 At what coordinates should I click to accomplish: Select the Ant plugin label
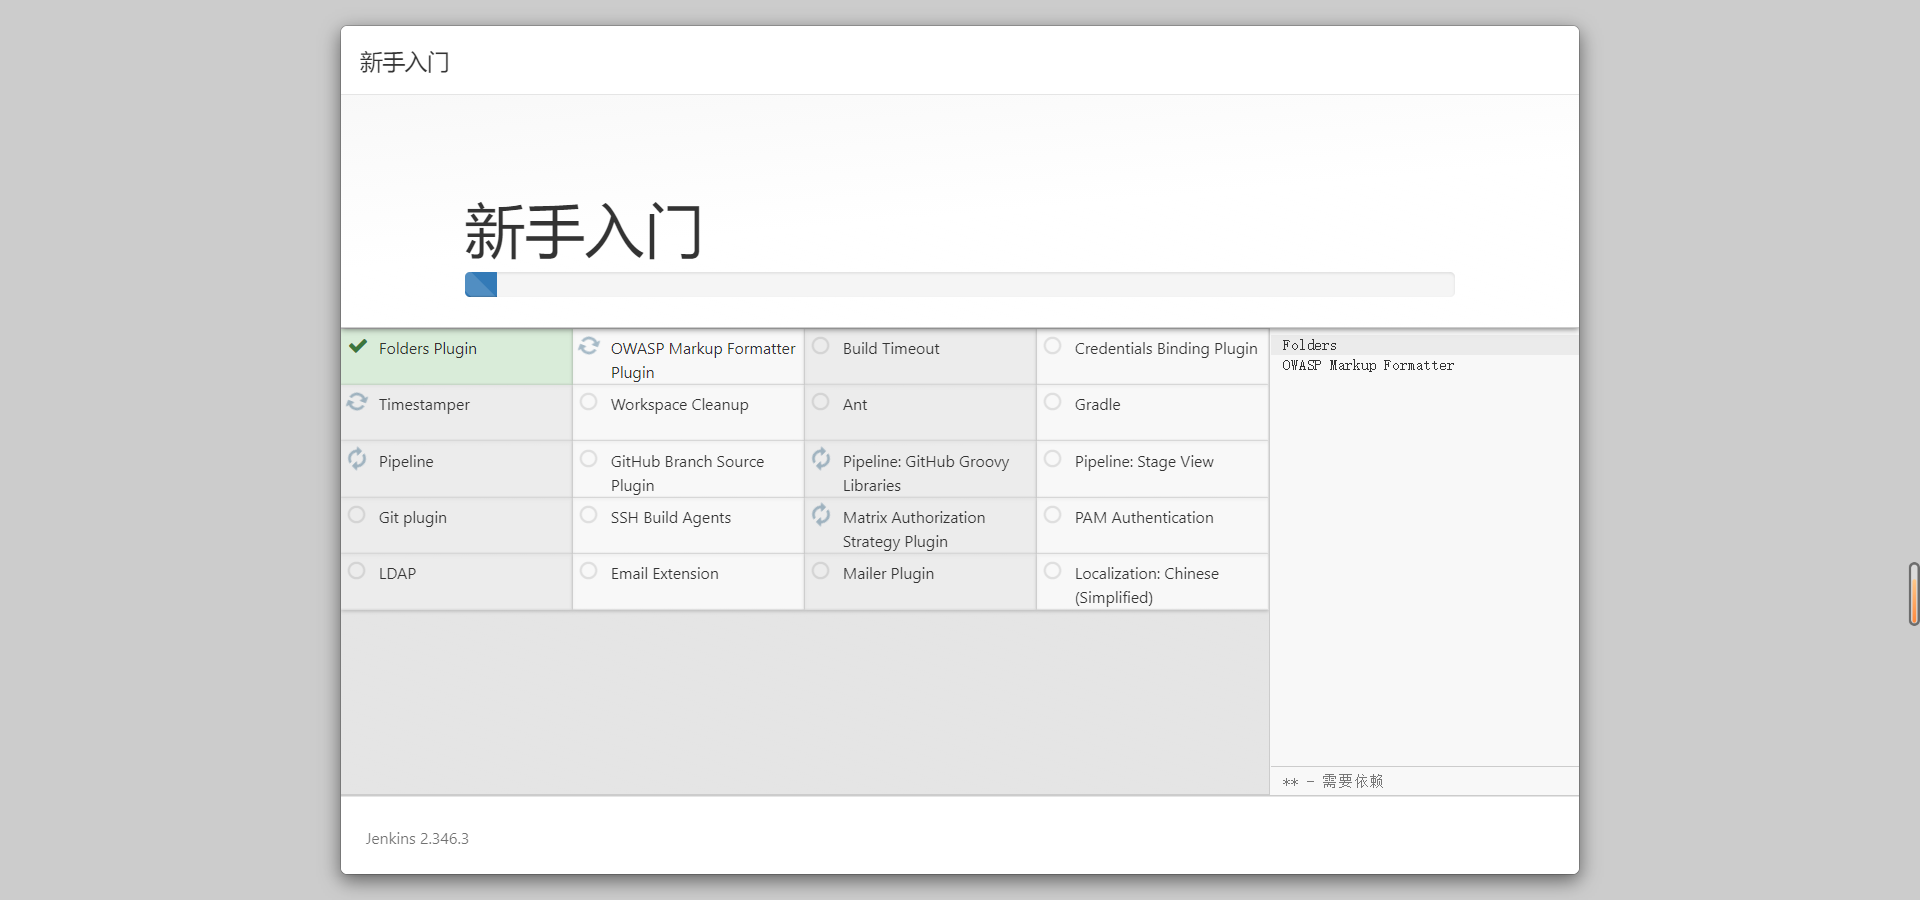[x=855, y=405]
